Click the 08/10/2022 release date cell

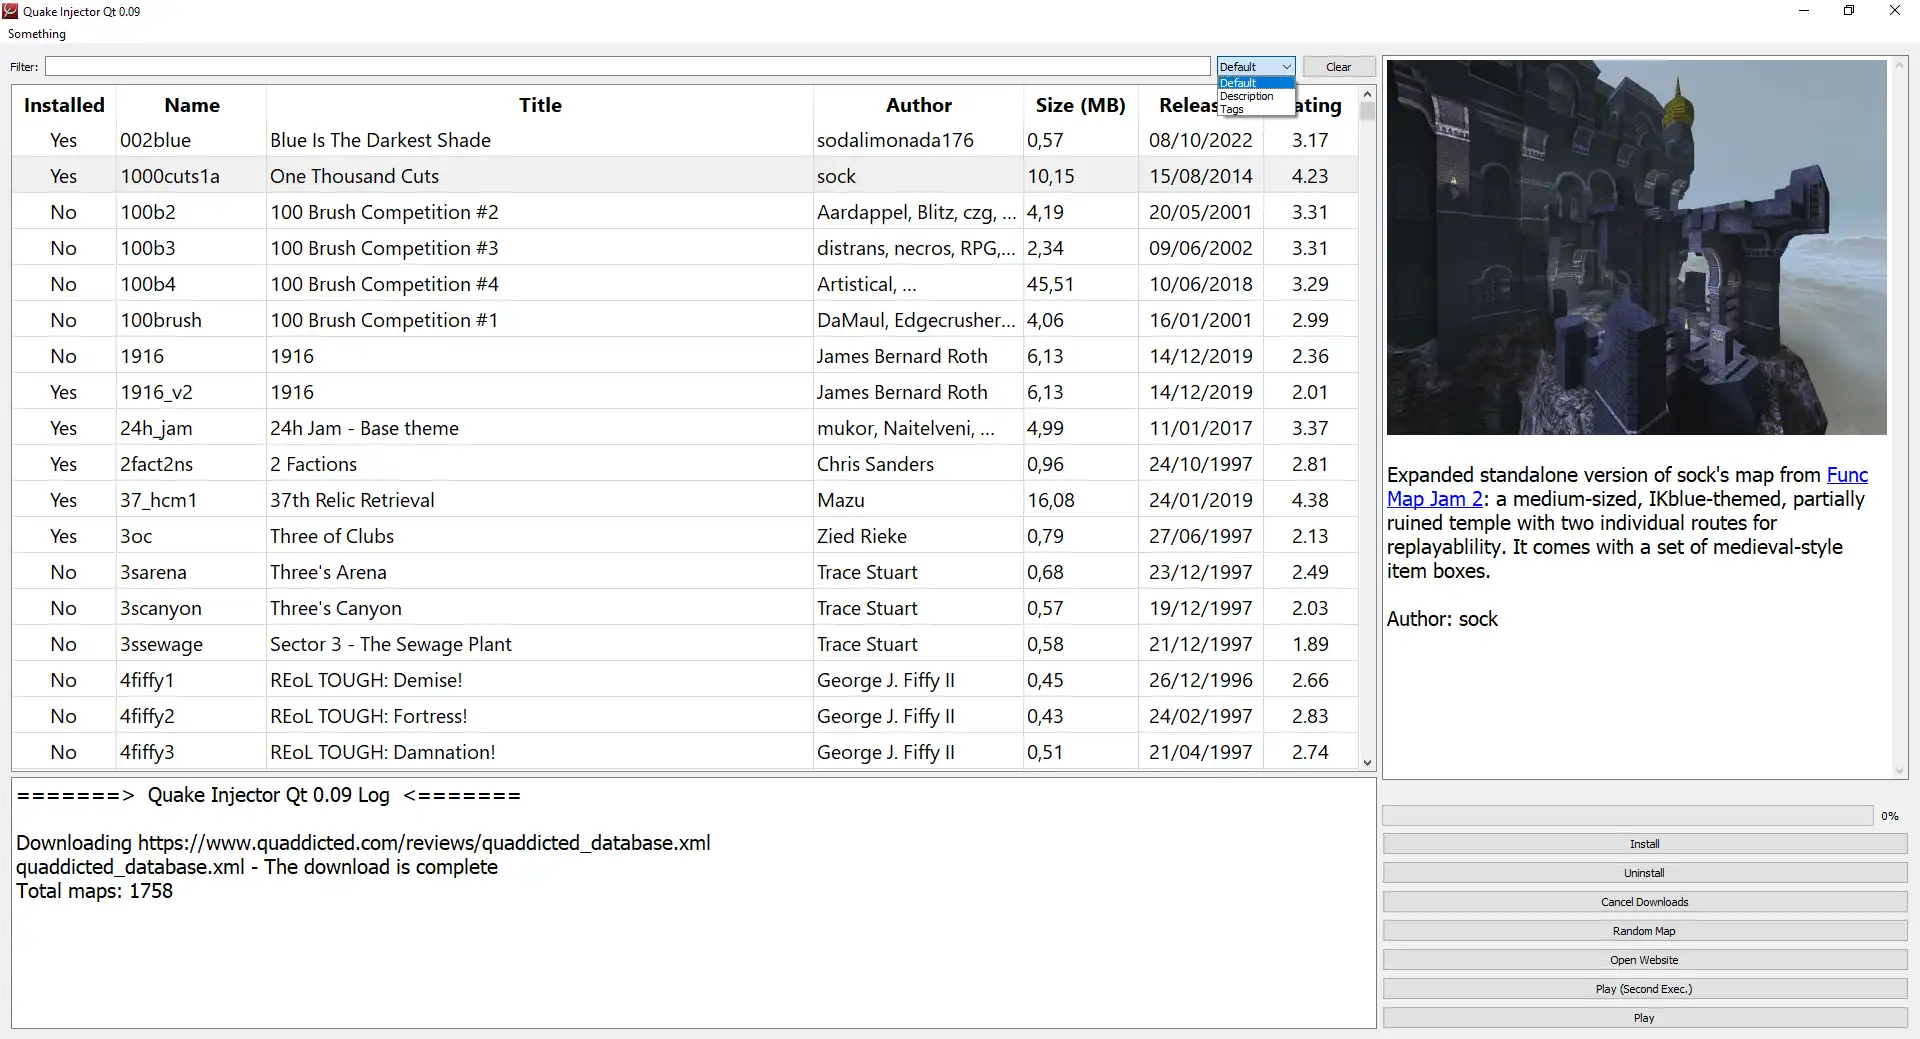tap(1201, 140)
